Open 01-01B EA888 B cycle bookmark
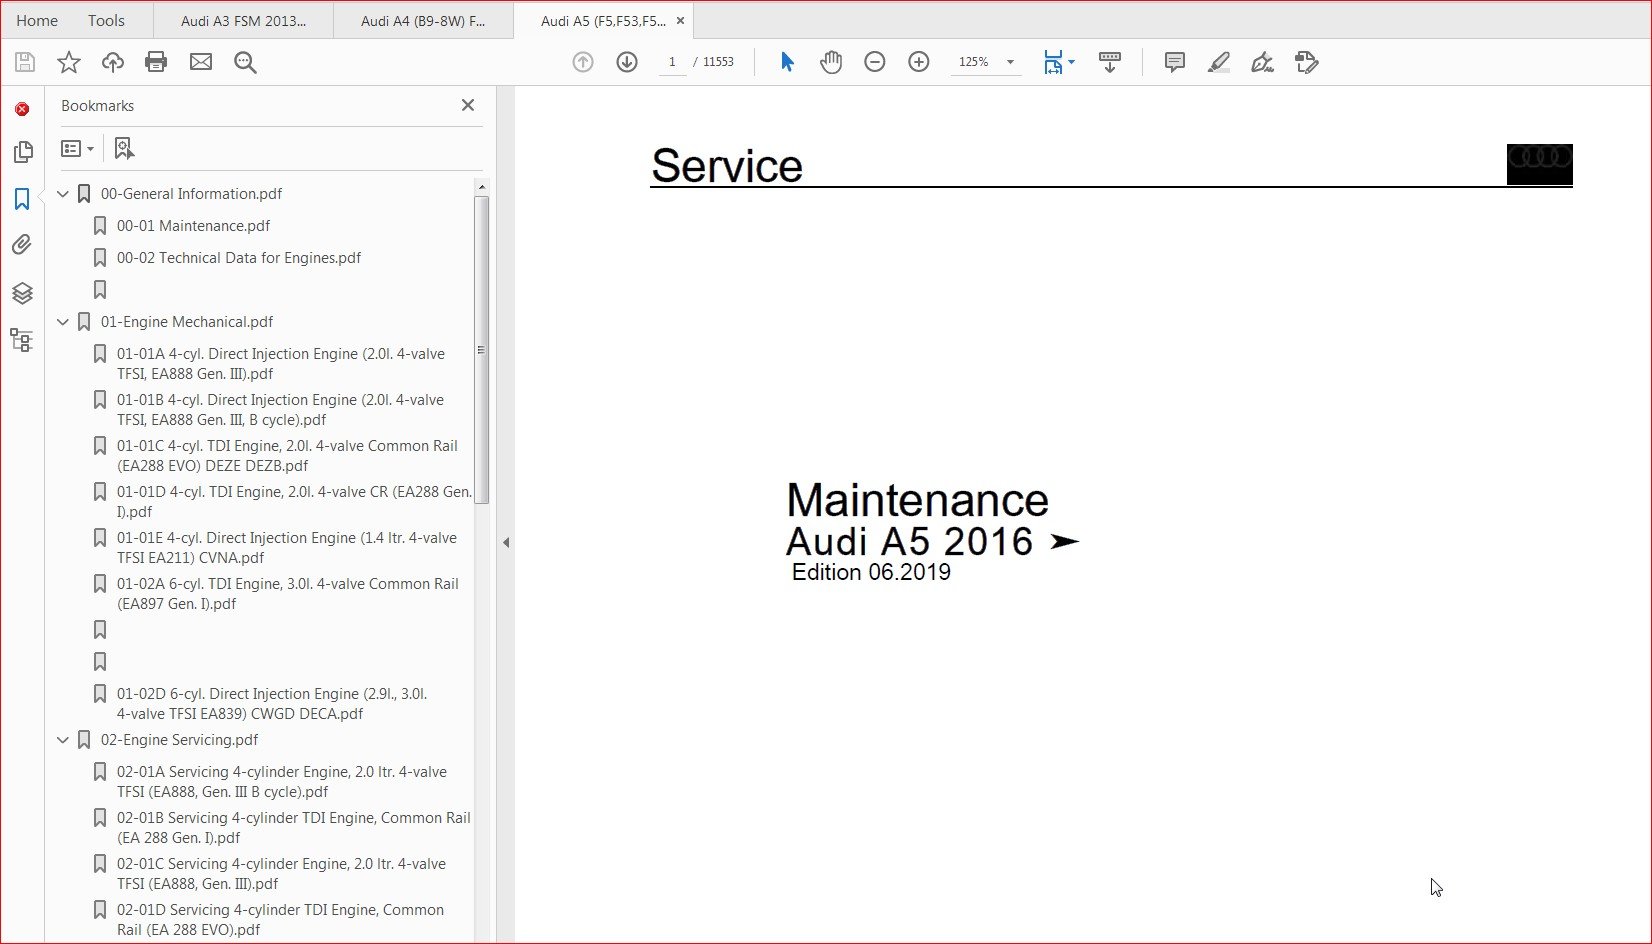The width and height of the screenshot is (1652, 944). pyautogui.click(x=280, y=410)
